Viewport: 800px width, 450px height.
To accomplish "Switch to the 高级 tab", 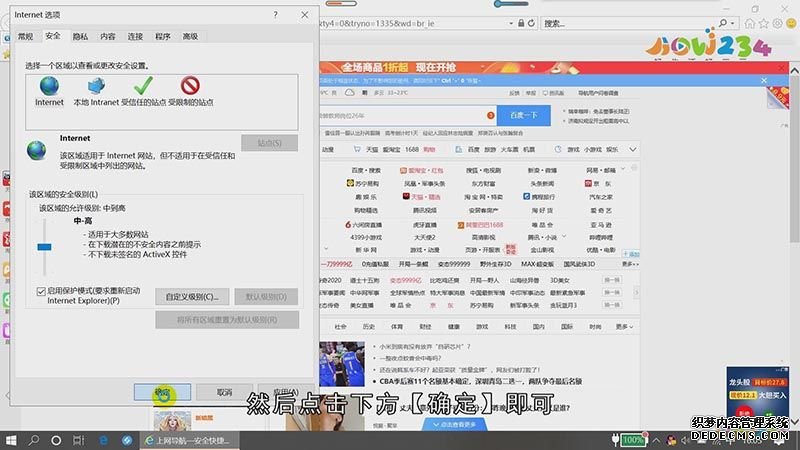I will 190,36.
